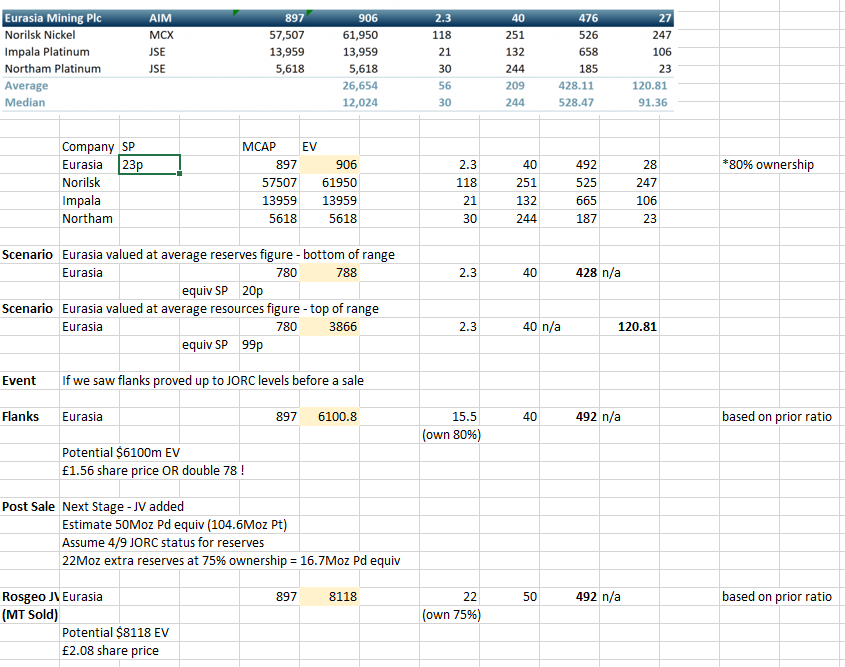Click the 'AIM' exchange cell

(160, 18)
